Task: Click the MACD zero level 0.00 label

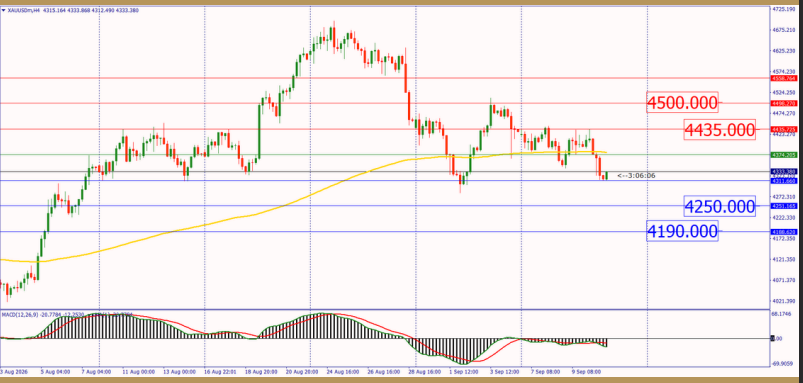Action: click(x=775, y=338)
